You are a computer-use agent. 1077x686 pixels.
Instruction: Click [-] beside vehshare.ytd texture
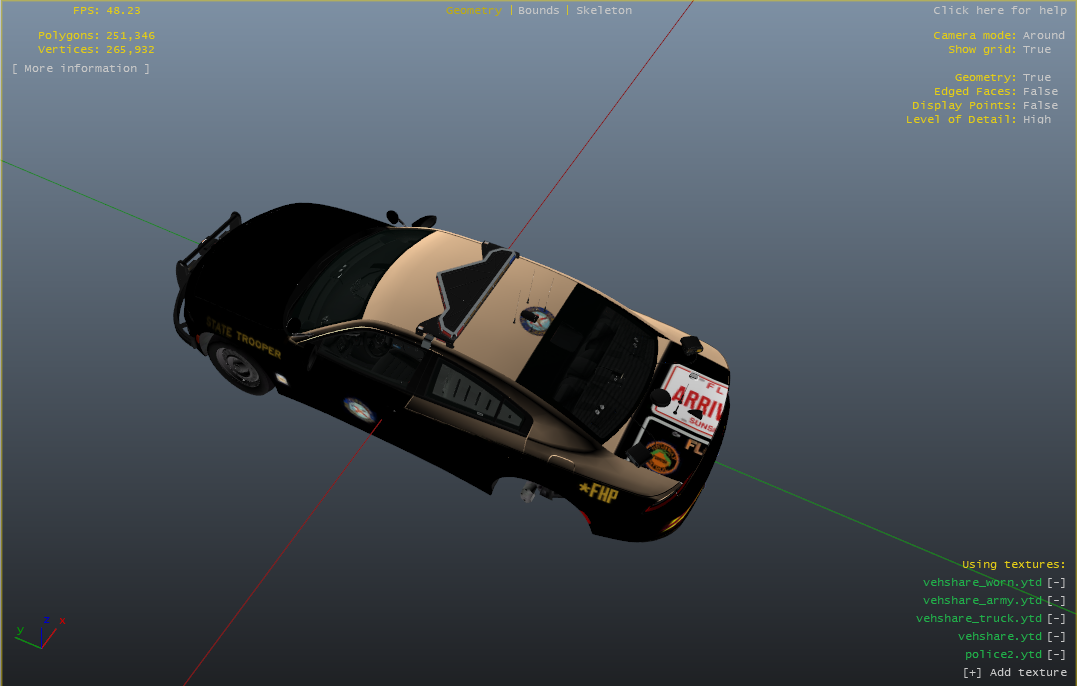pos(1056,636)
